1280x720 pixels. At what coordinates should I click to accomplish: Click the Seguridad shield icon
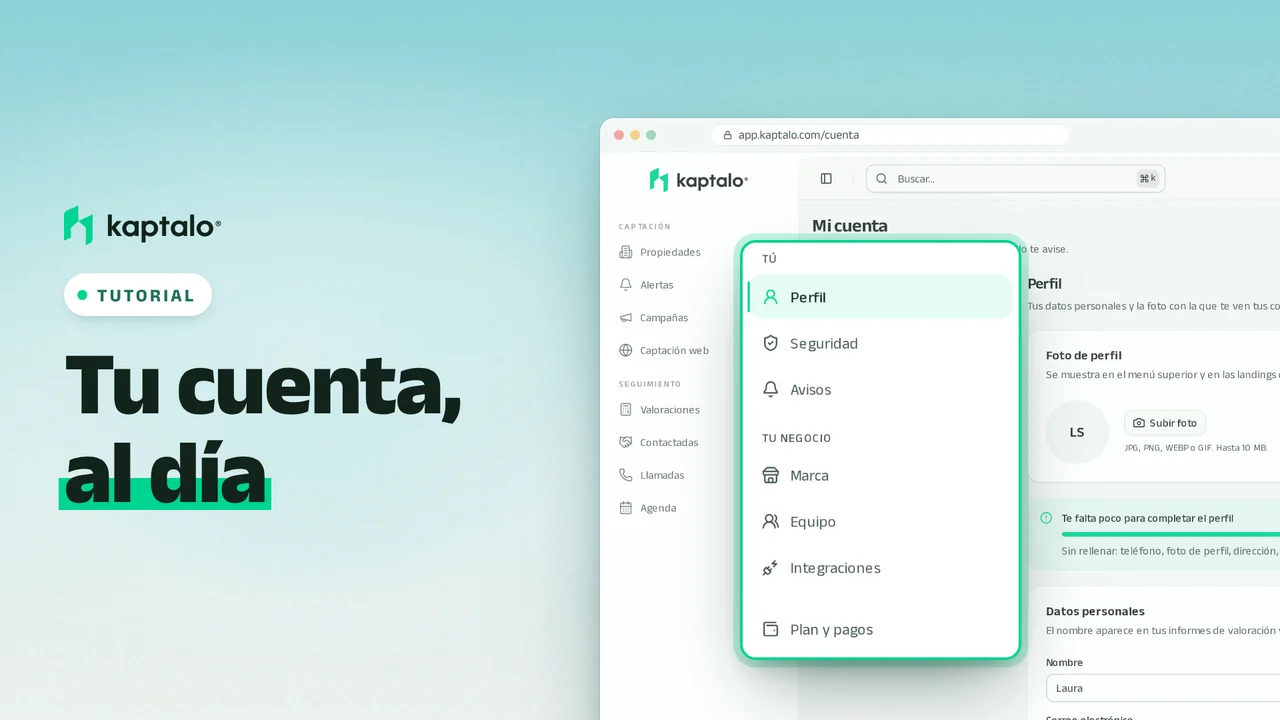[770, 343]
